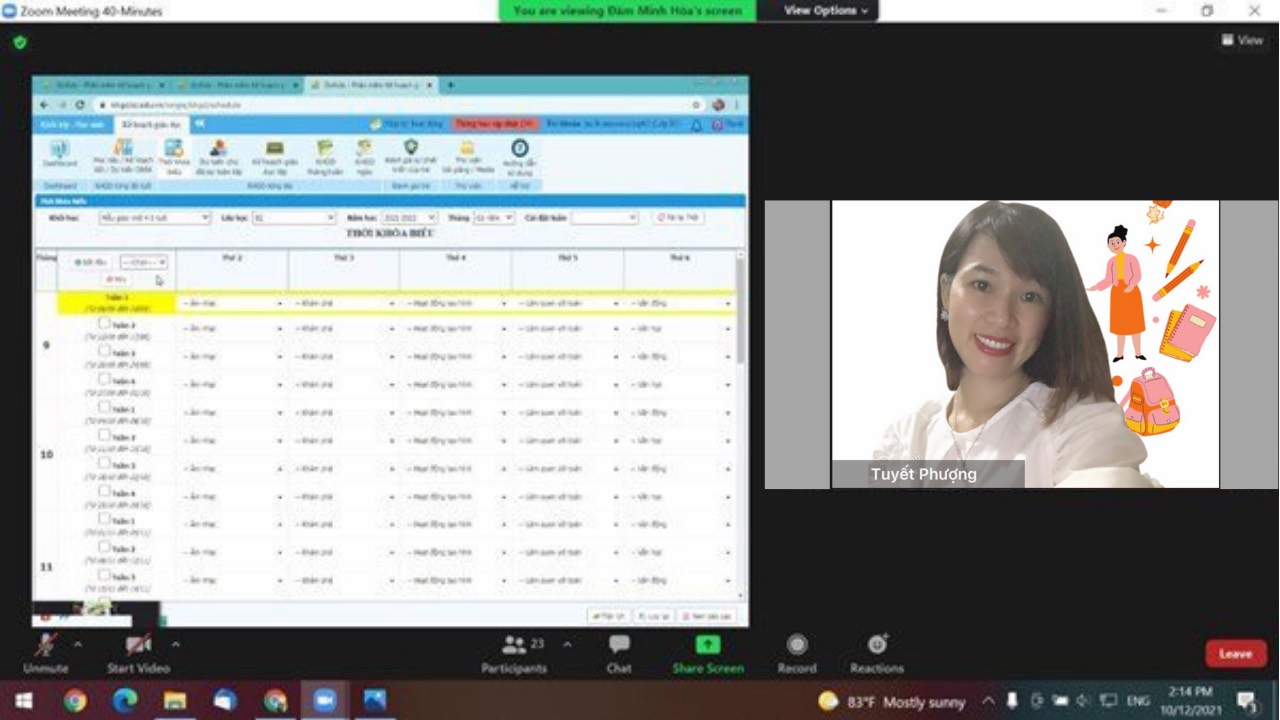Open Zoom from the Windows taskbar
Screen dimensions: 1280x720
324,701
